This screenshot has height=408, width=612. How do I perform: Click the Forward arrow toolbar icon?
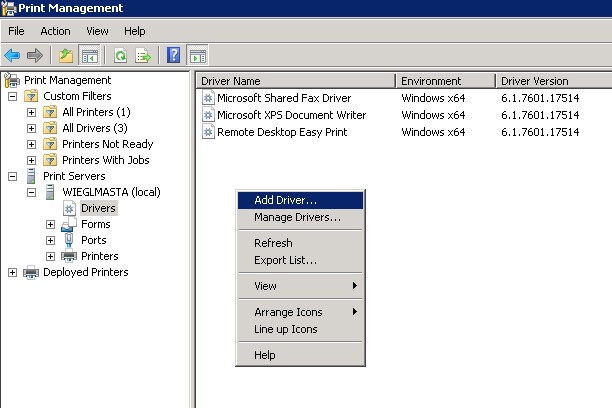pos(35,55)
